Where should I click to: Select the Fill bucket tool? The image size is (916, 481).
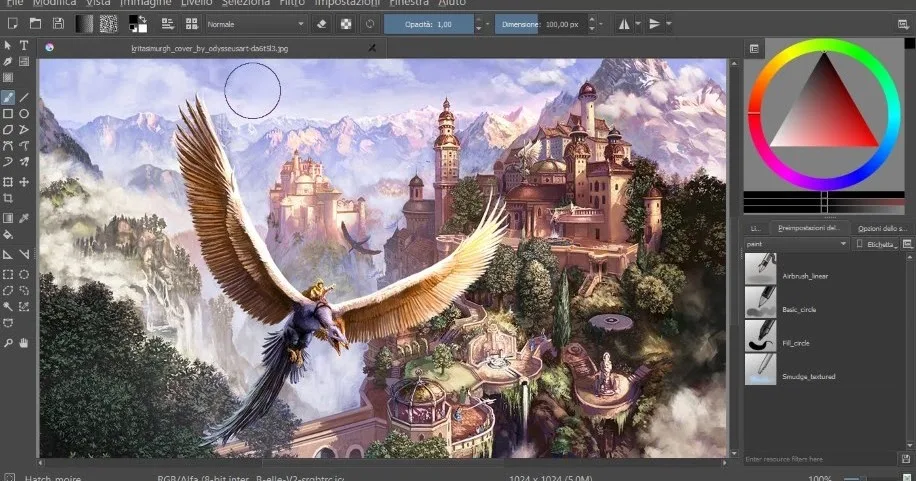coord(8,235)
